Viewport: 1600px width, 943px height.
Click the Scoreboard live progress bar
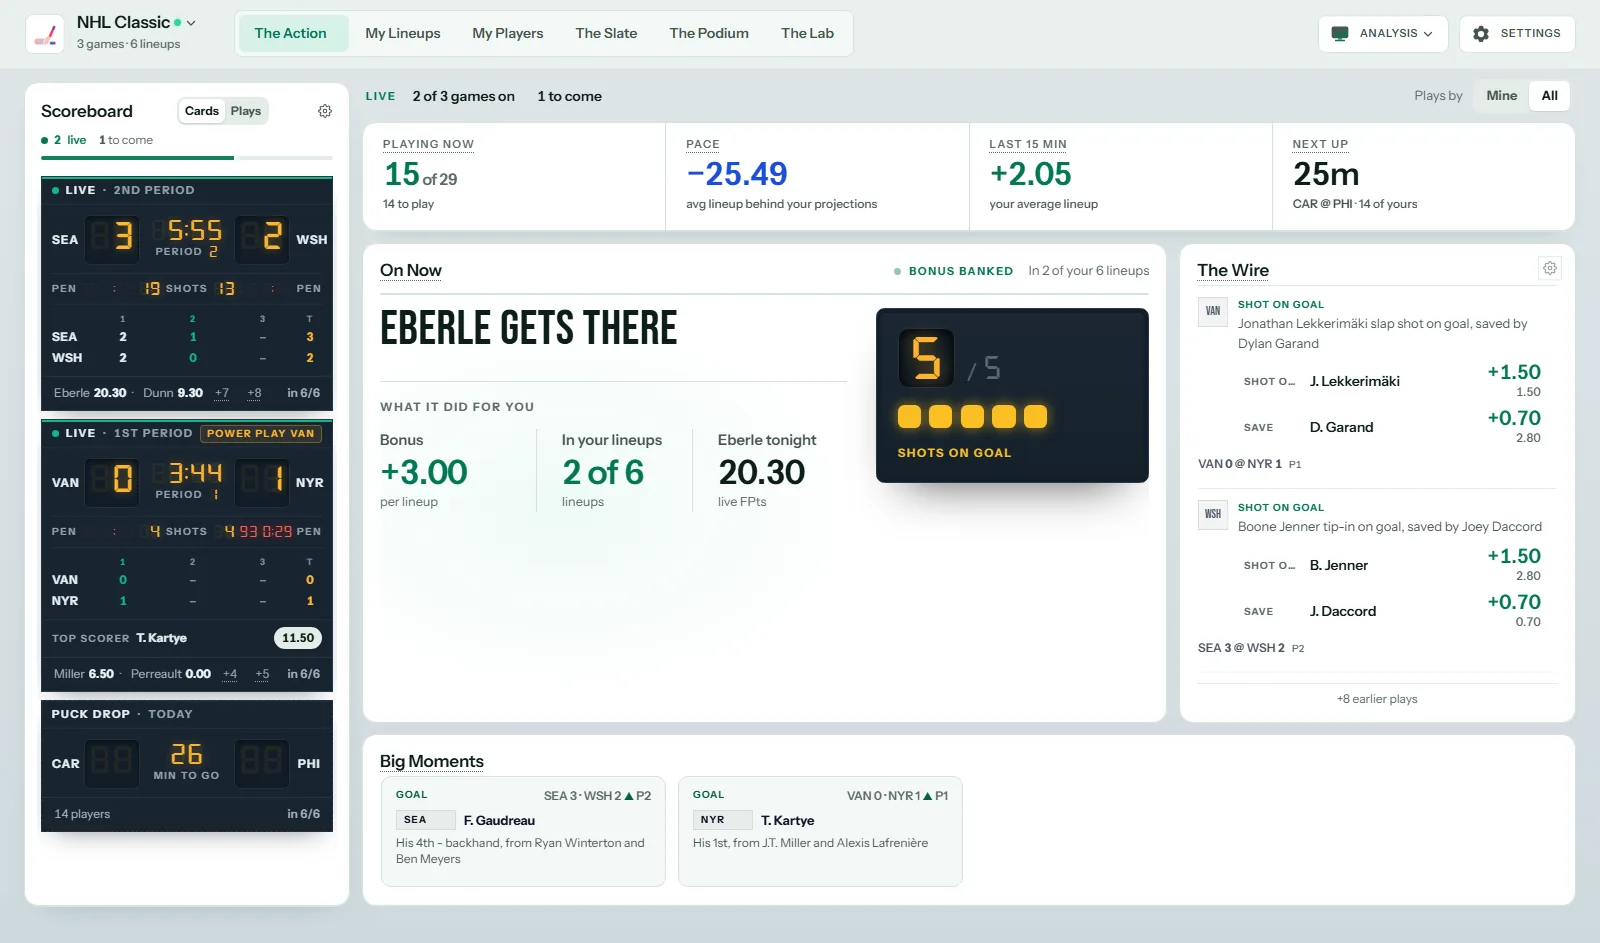tap(187, 158)
